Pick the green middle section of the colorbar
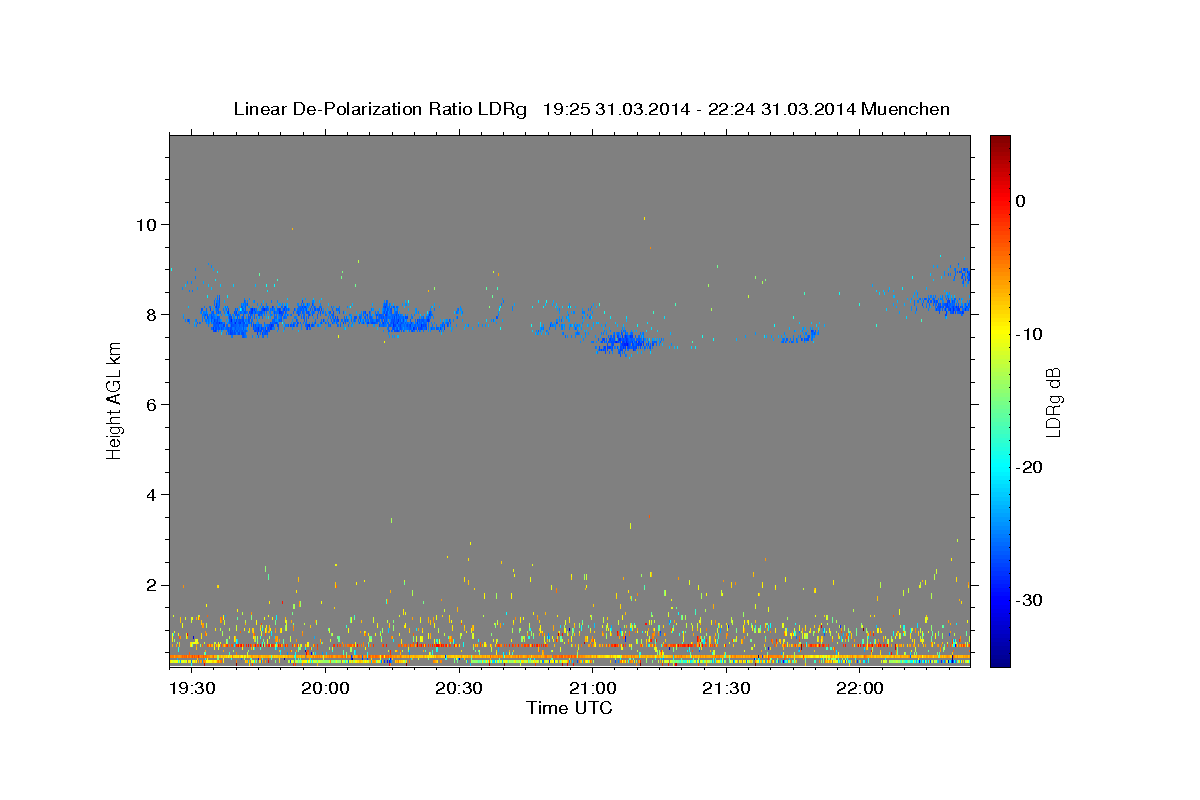 999,400
